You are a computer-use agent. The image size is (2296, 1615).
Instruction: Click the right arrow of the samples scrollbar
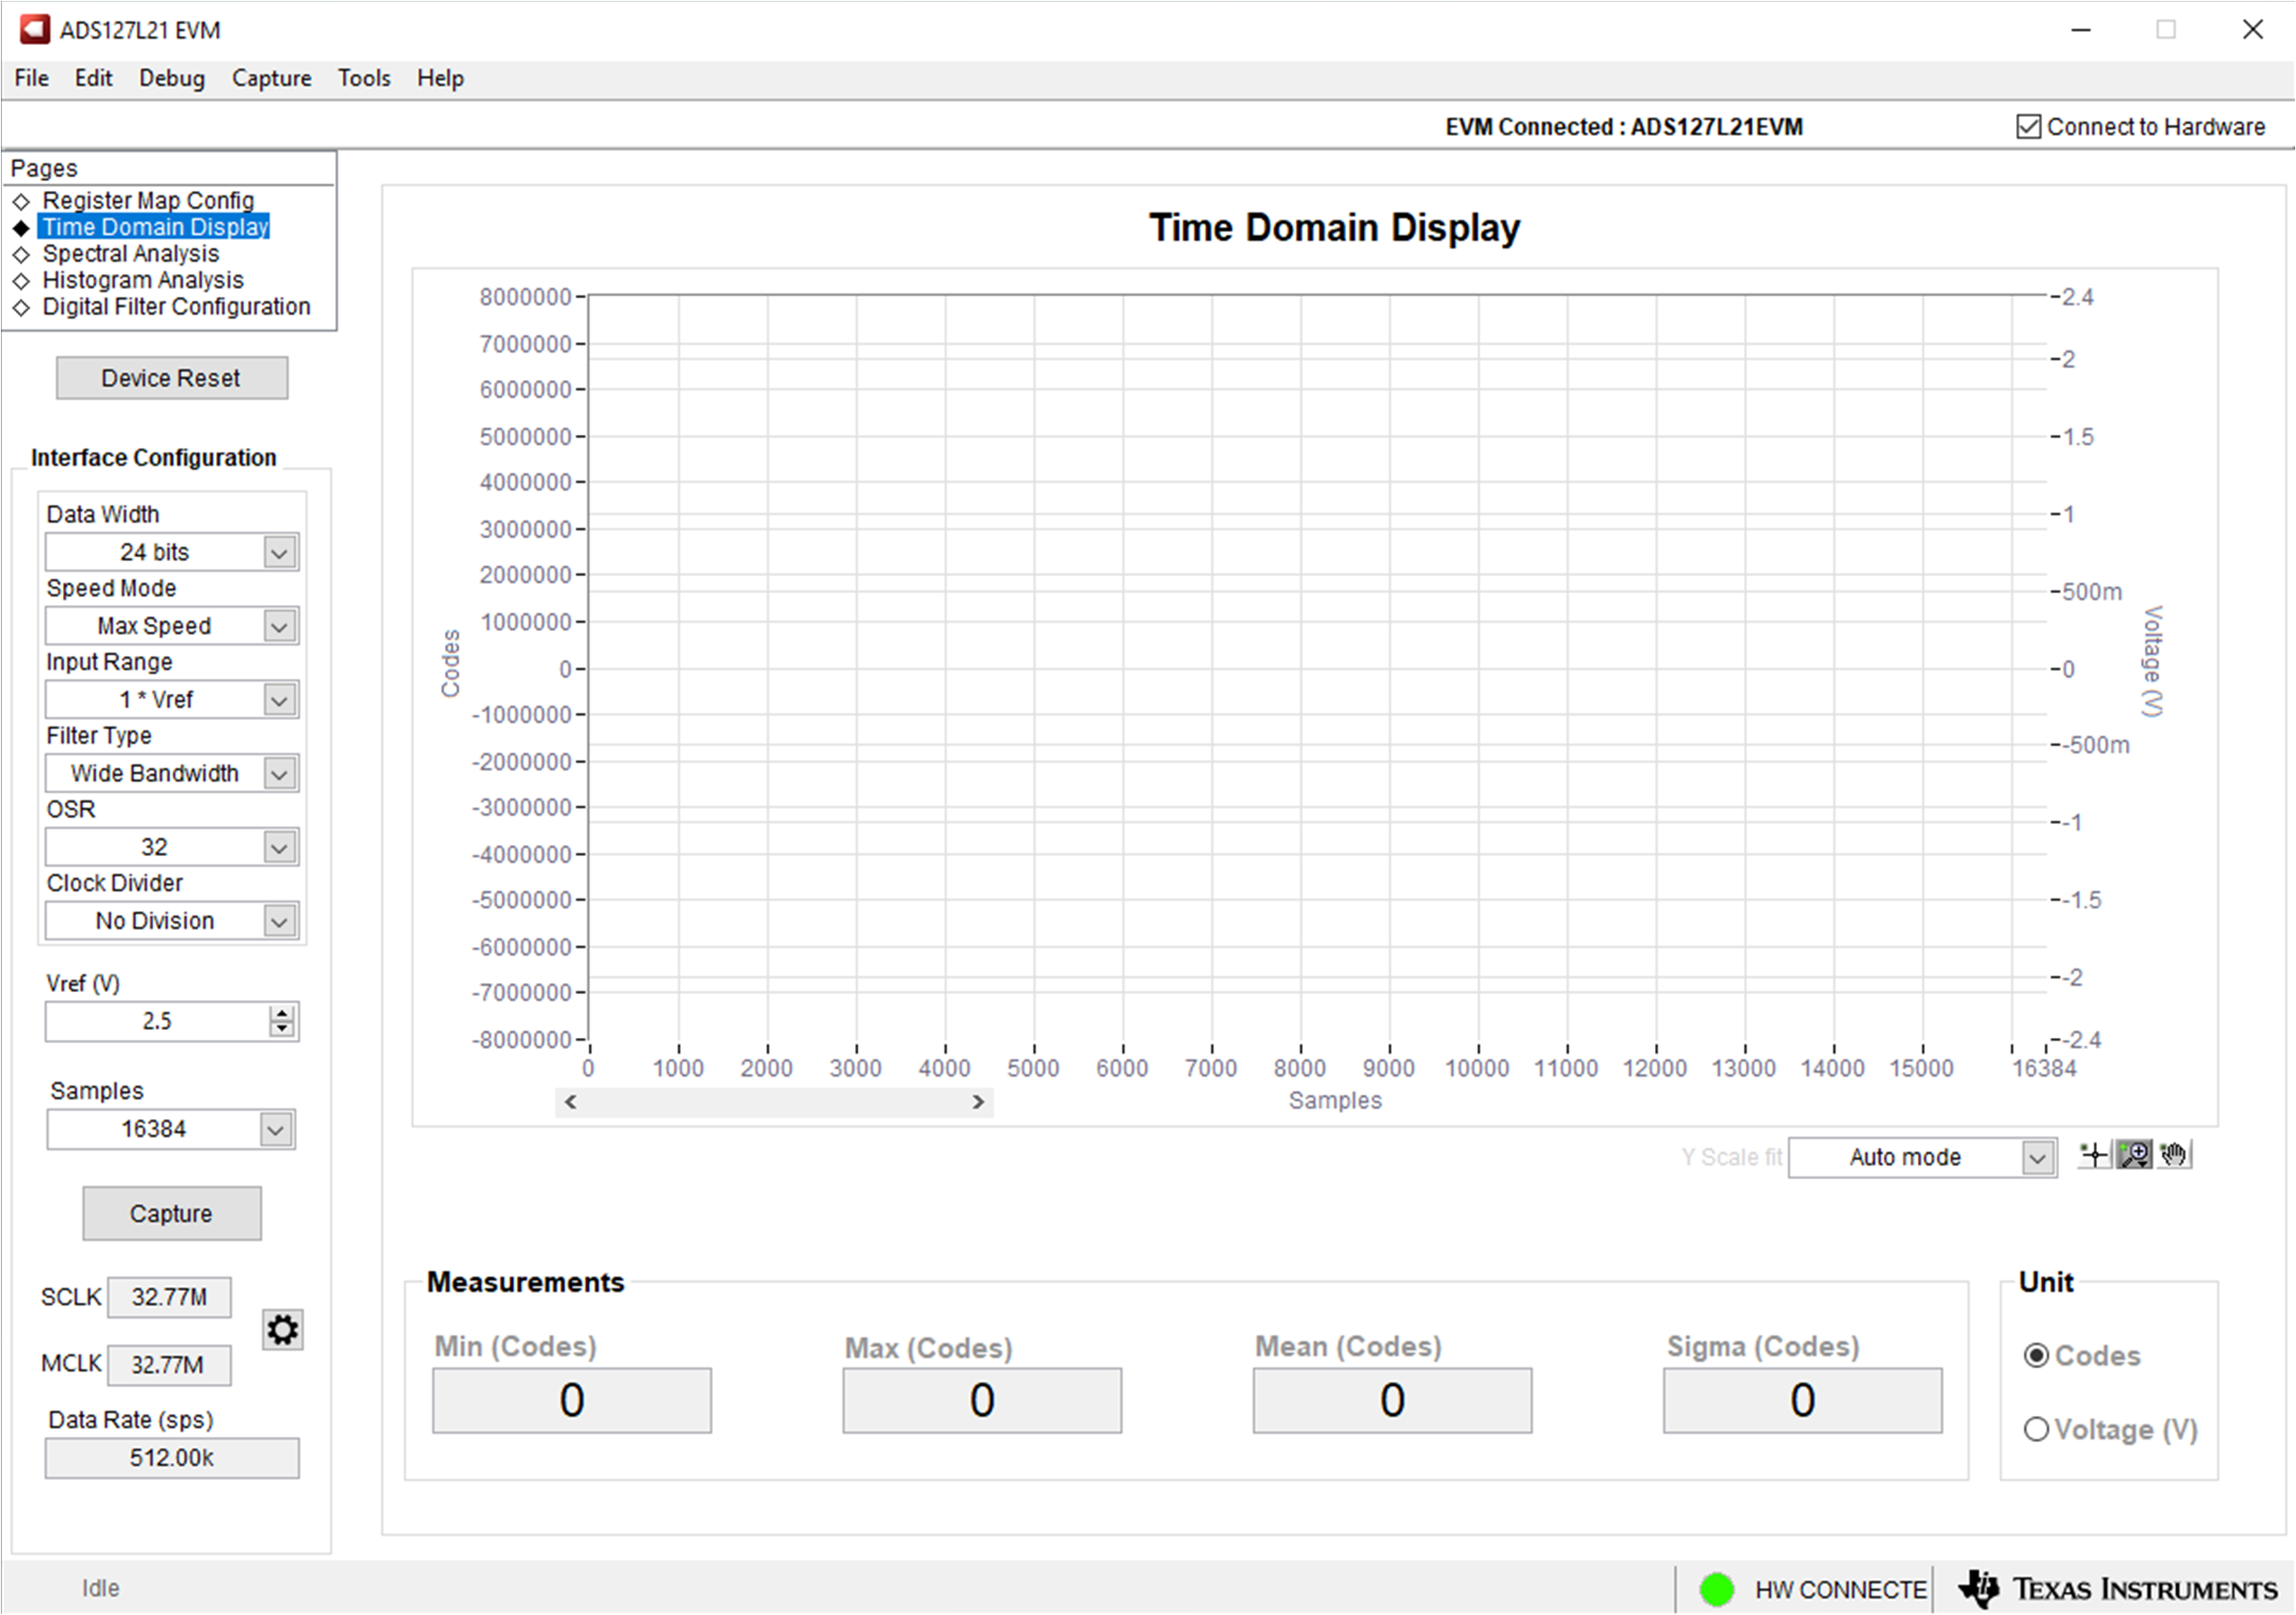tap(978, 1102)
